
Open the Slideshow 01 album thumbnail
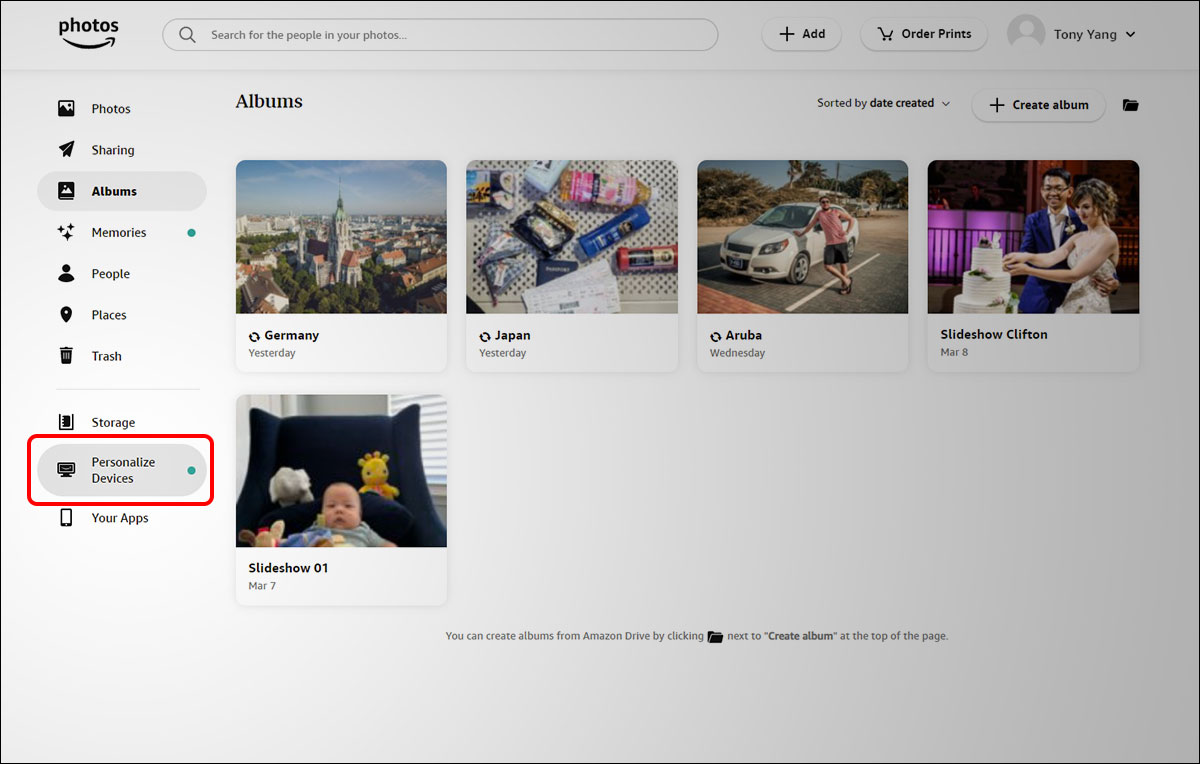341,470
